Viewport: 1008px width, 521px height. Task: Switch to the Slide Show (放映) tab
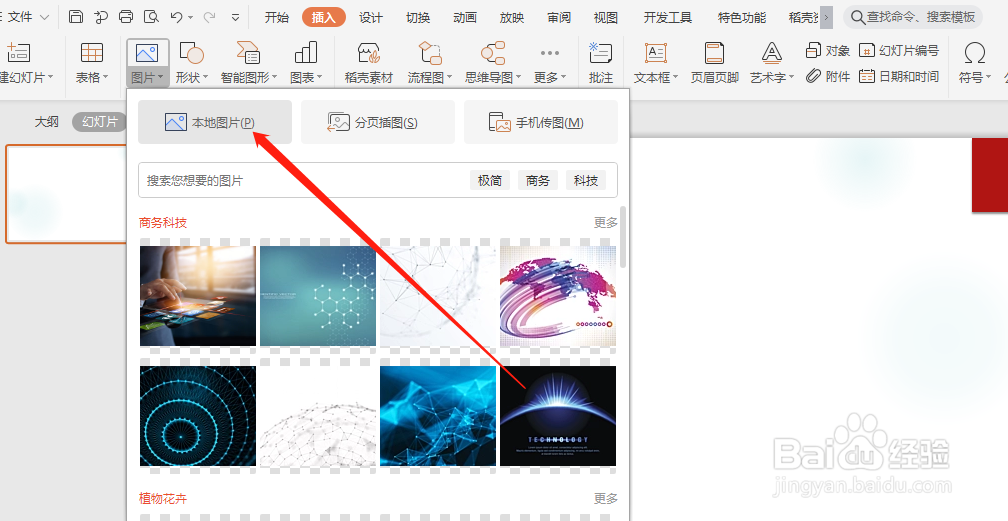[x=512, y=17]
